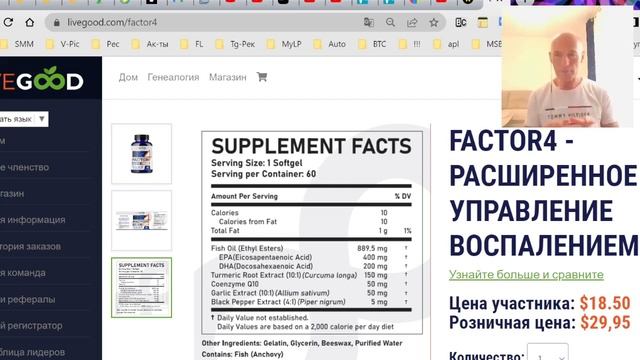Open the MyLP bookmarks folder
Image resolution: width=640 pixels, height=360 pixels.
point(284,44)
